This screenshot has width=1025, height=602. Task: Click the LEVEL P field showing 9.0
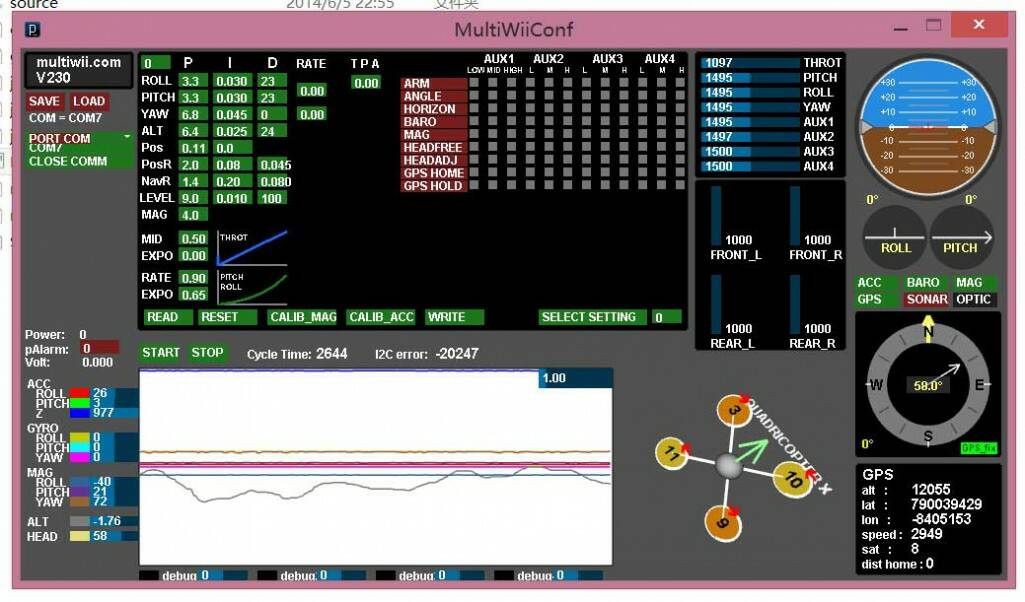coord(193,198)
